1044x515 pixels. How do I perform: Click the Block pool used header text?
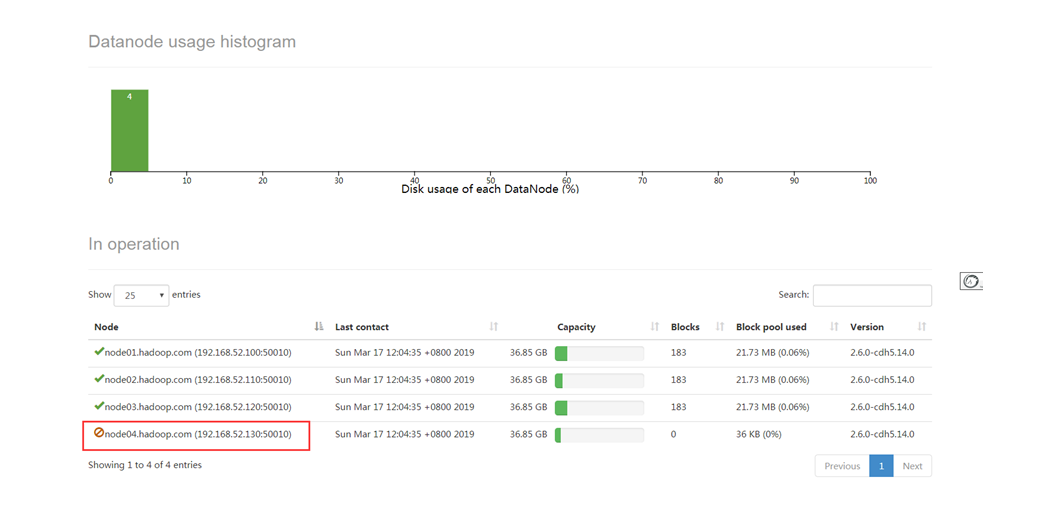coord(771,327)
